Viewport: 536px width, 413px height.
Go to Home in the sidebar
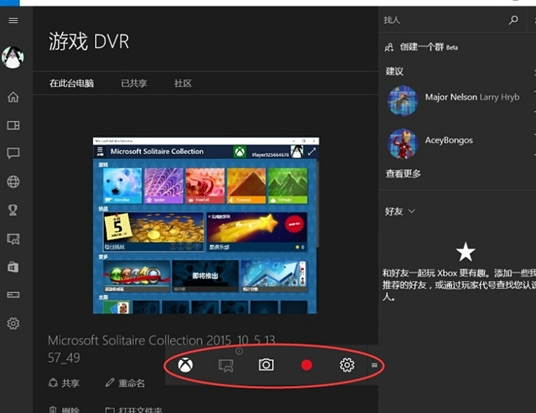pos(13,97)
